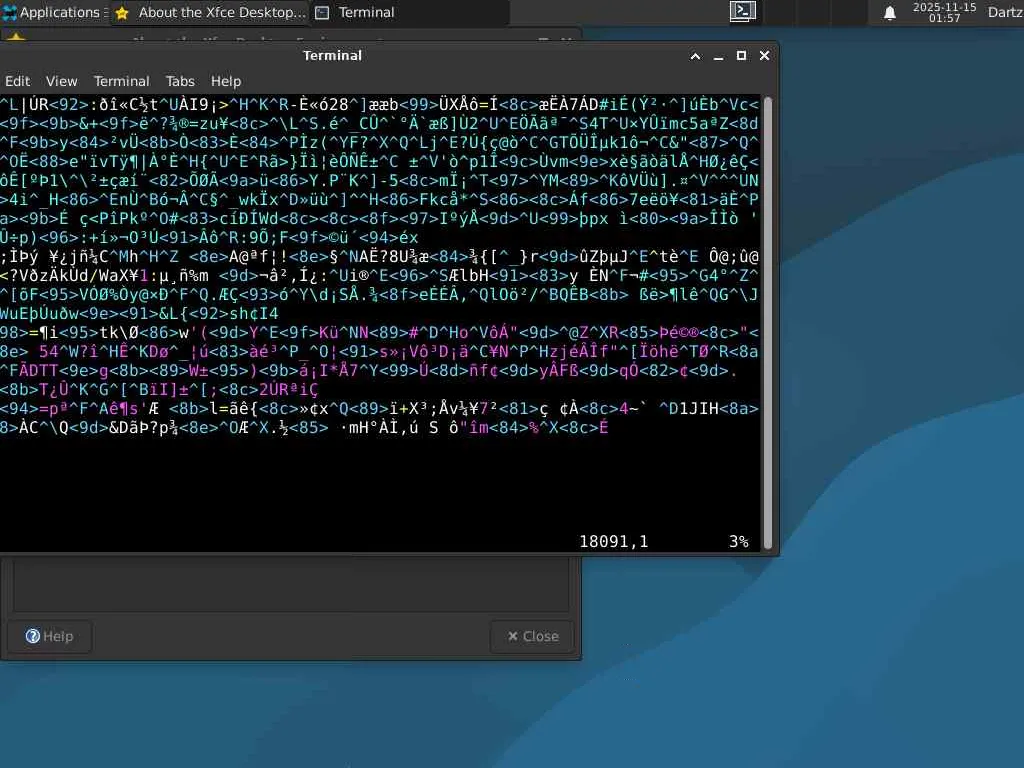Click the Xfce mouse logo icon
The image size is (1024, 768).
10,12
